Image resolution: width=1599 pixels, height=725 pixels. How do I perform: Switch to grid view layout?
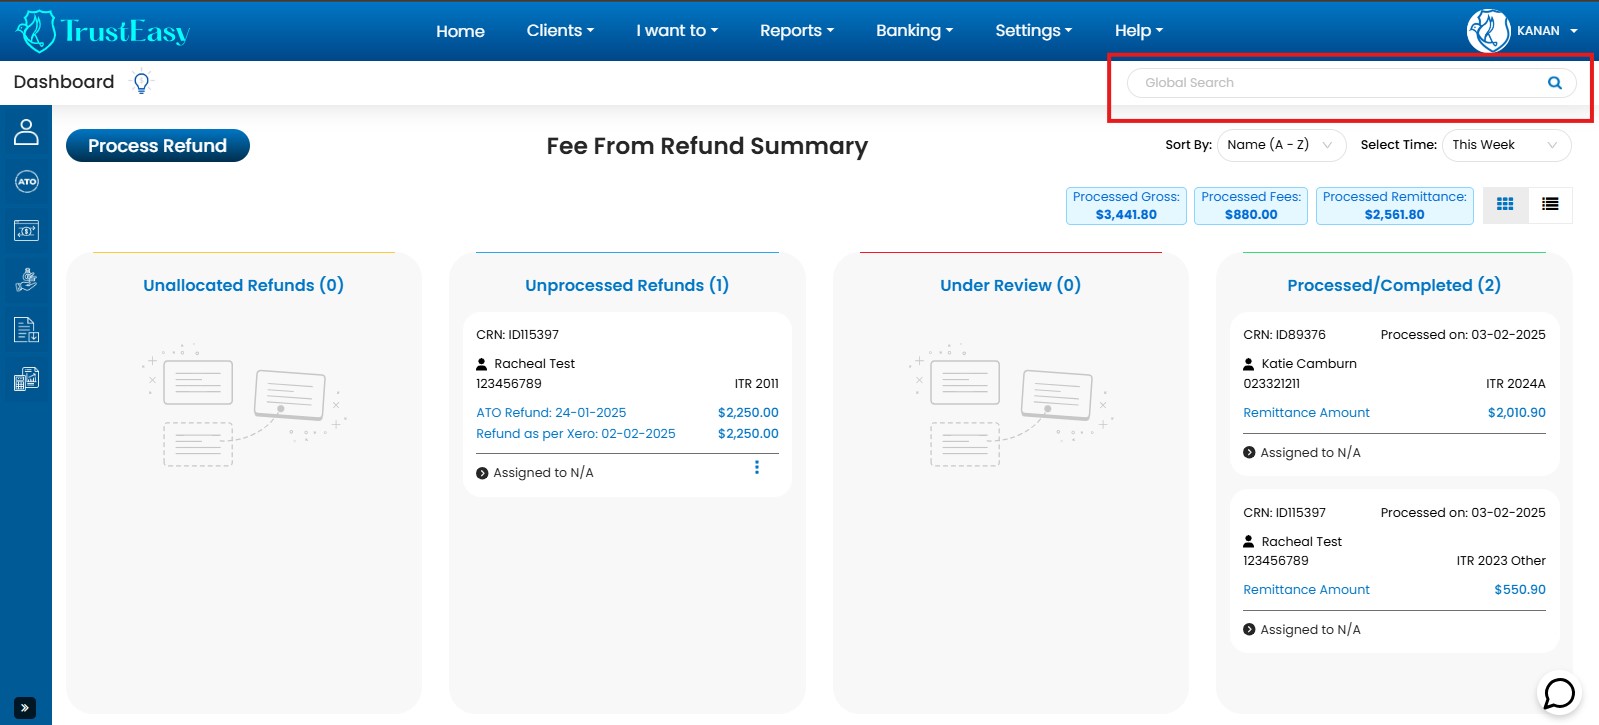click(x=1505, y=204)
